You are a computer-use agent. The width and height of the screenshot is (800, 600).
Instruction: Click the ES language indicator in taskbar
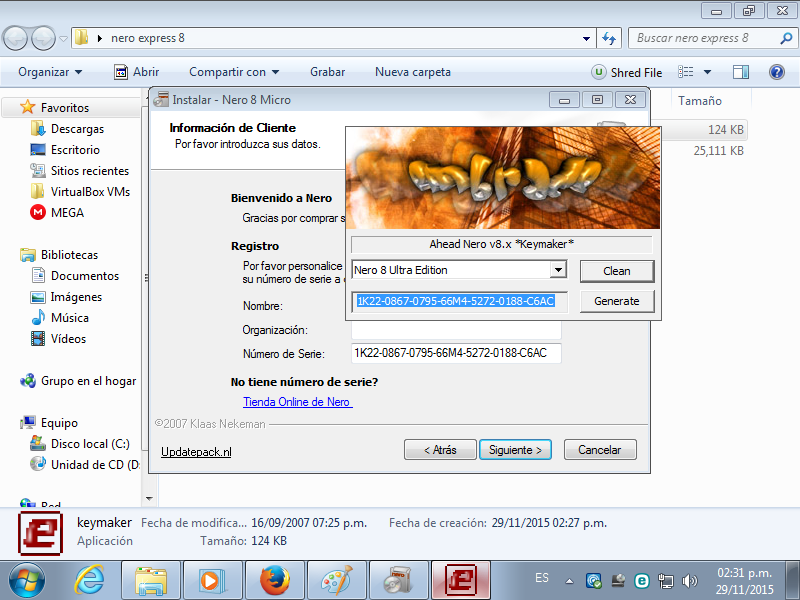[542, 578]
